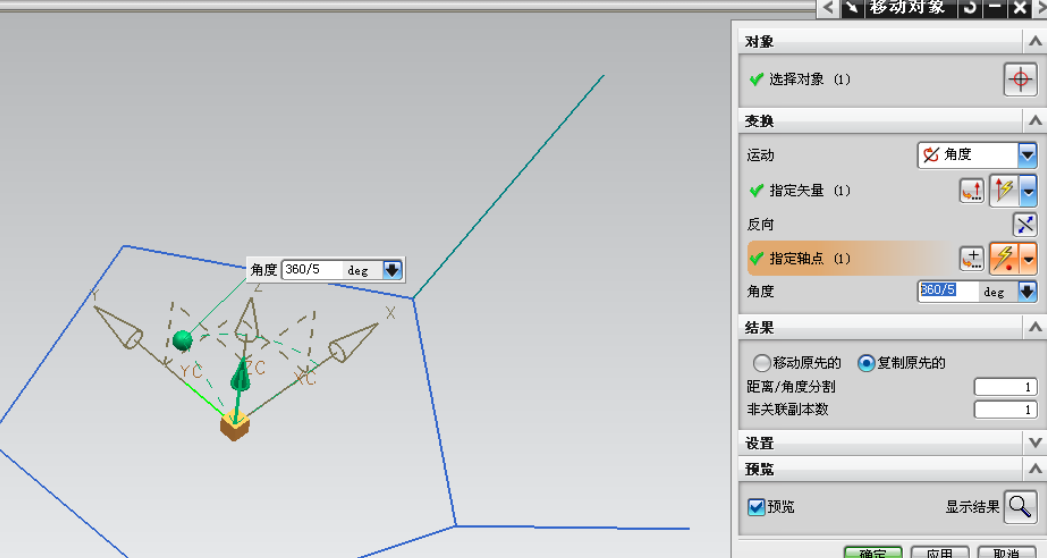1047x558 pixels.
Task: Click the 应用 button
Action: pos(939,553)
